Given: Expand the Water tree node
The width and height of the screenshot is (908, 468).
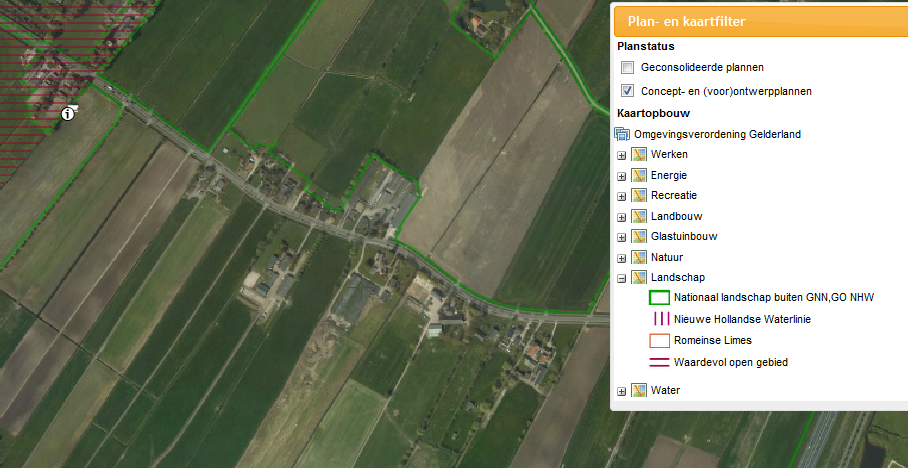Looking at the screenshot, I should [622, 391].
